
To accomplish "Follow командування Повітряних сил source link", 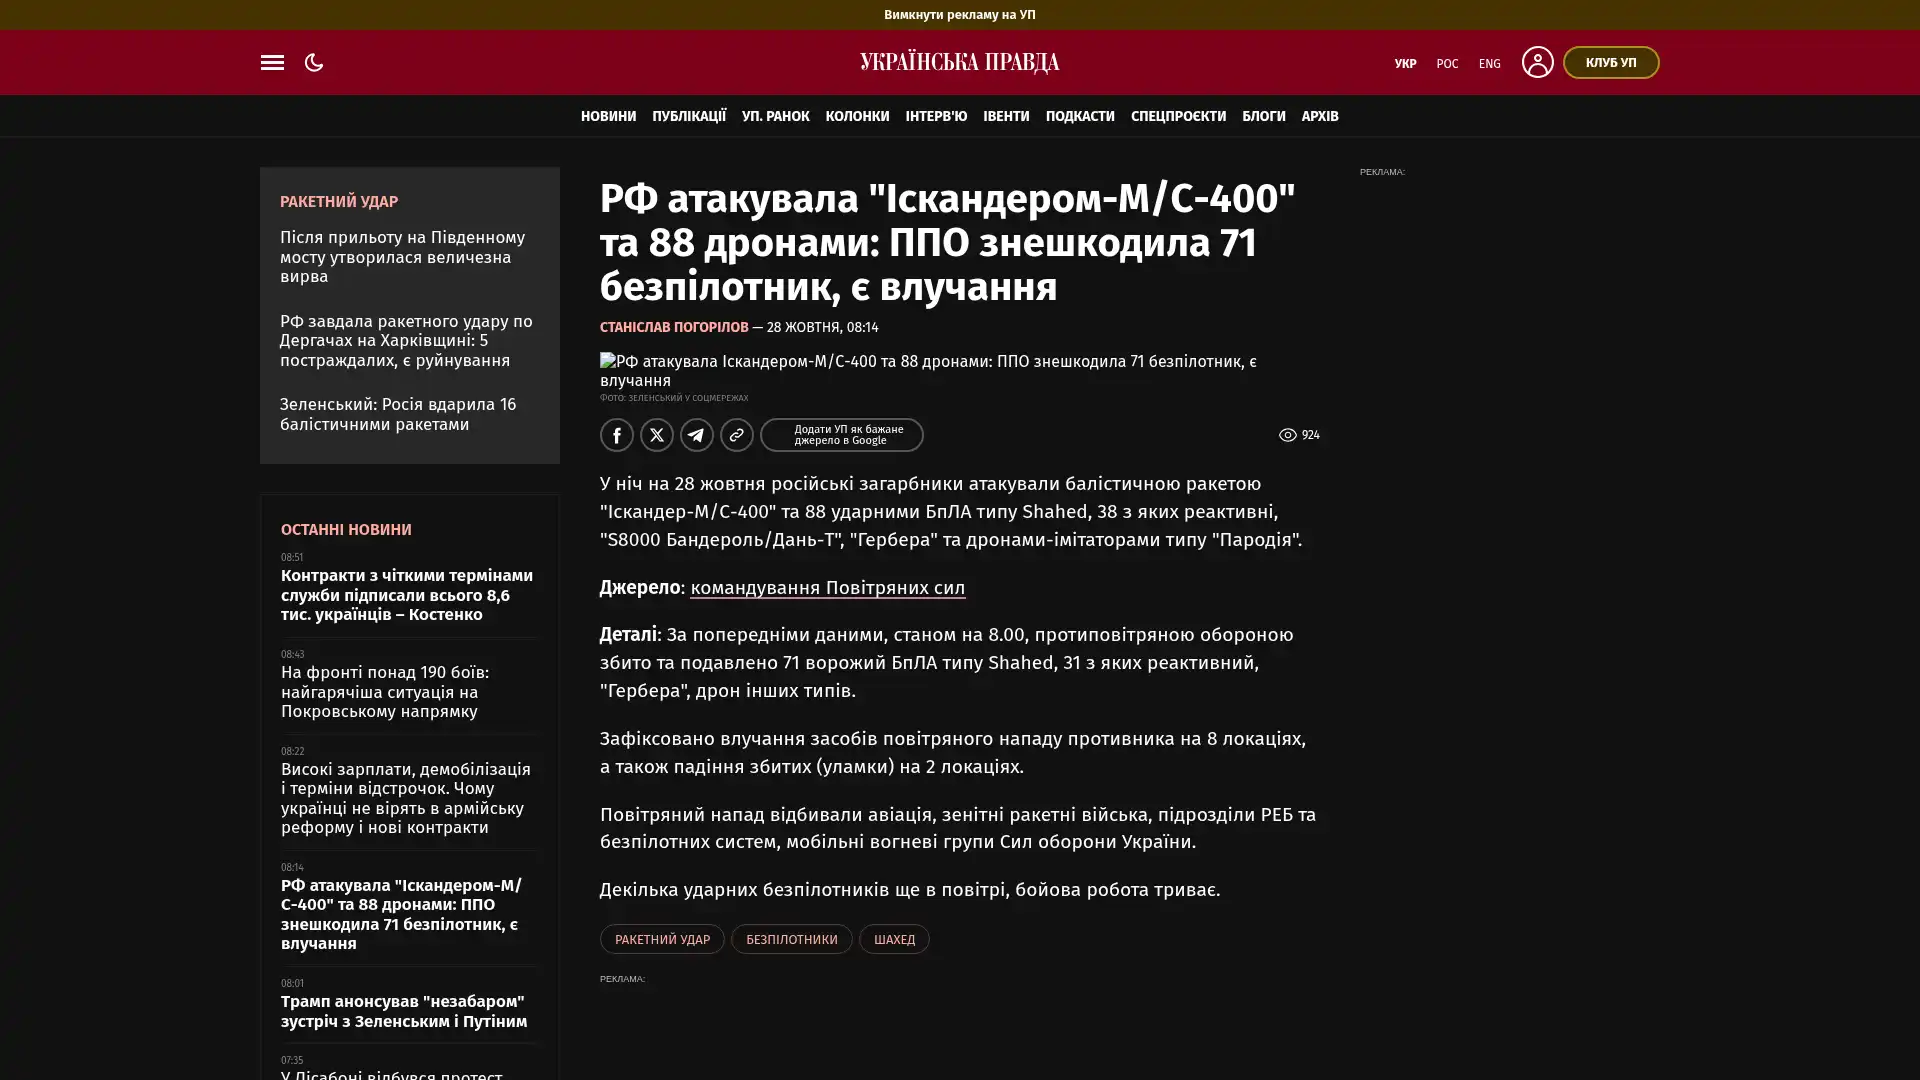I will 827,588.
